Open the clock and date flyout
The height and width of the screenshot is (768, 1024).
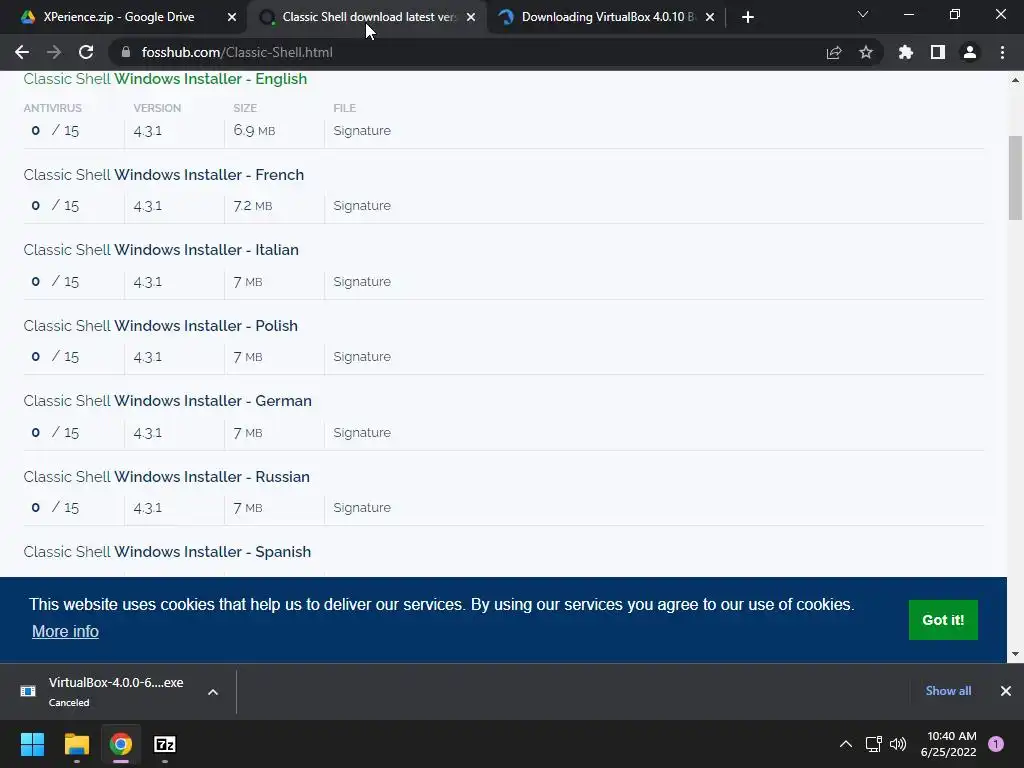[949, 744]
